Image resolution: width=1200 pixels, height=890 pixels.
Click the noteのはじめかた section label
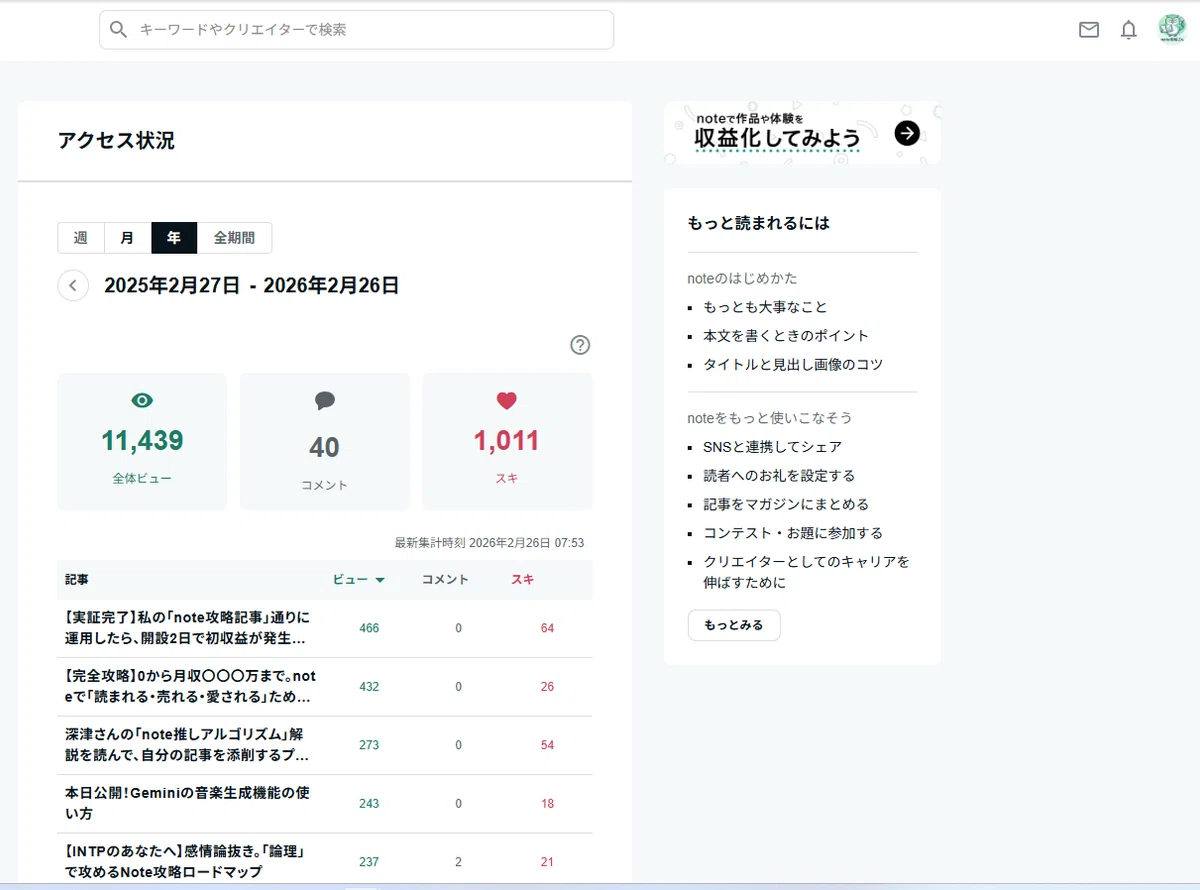point(742,278)
